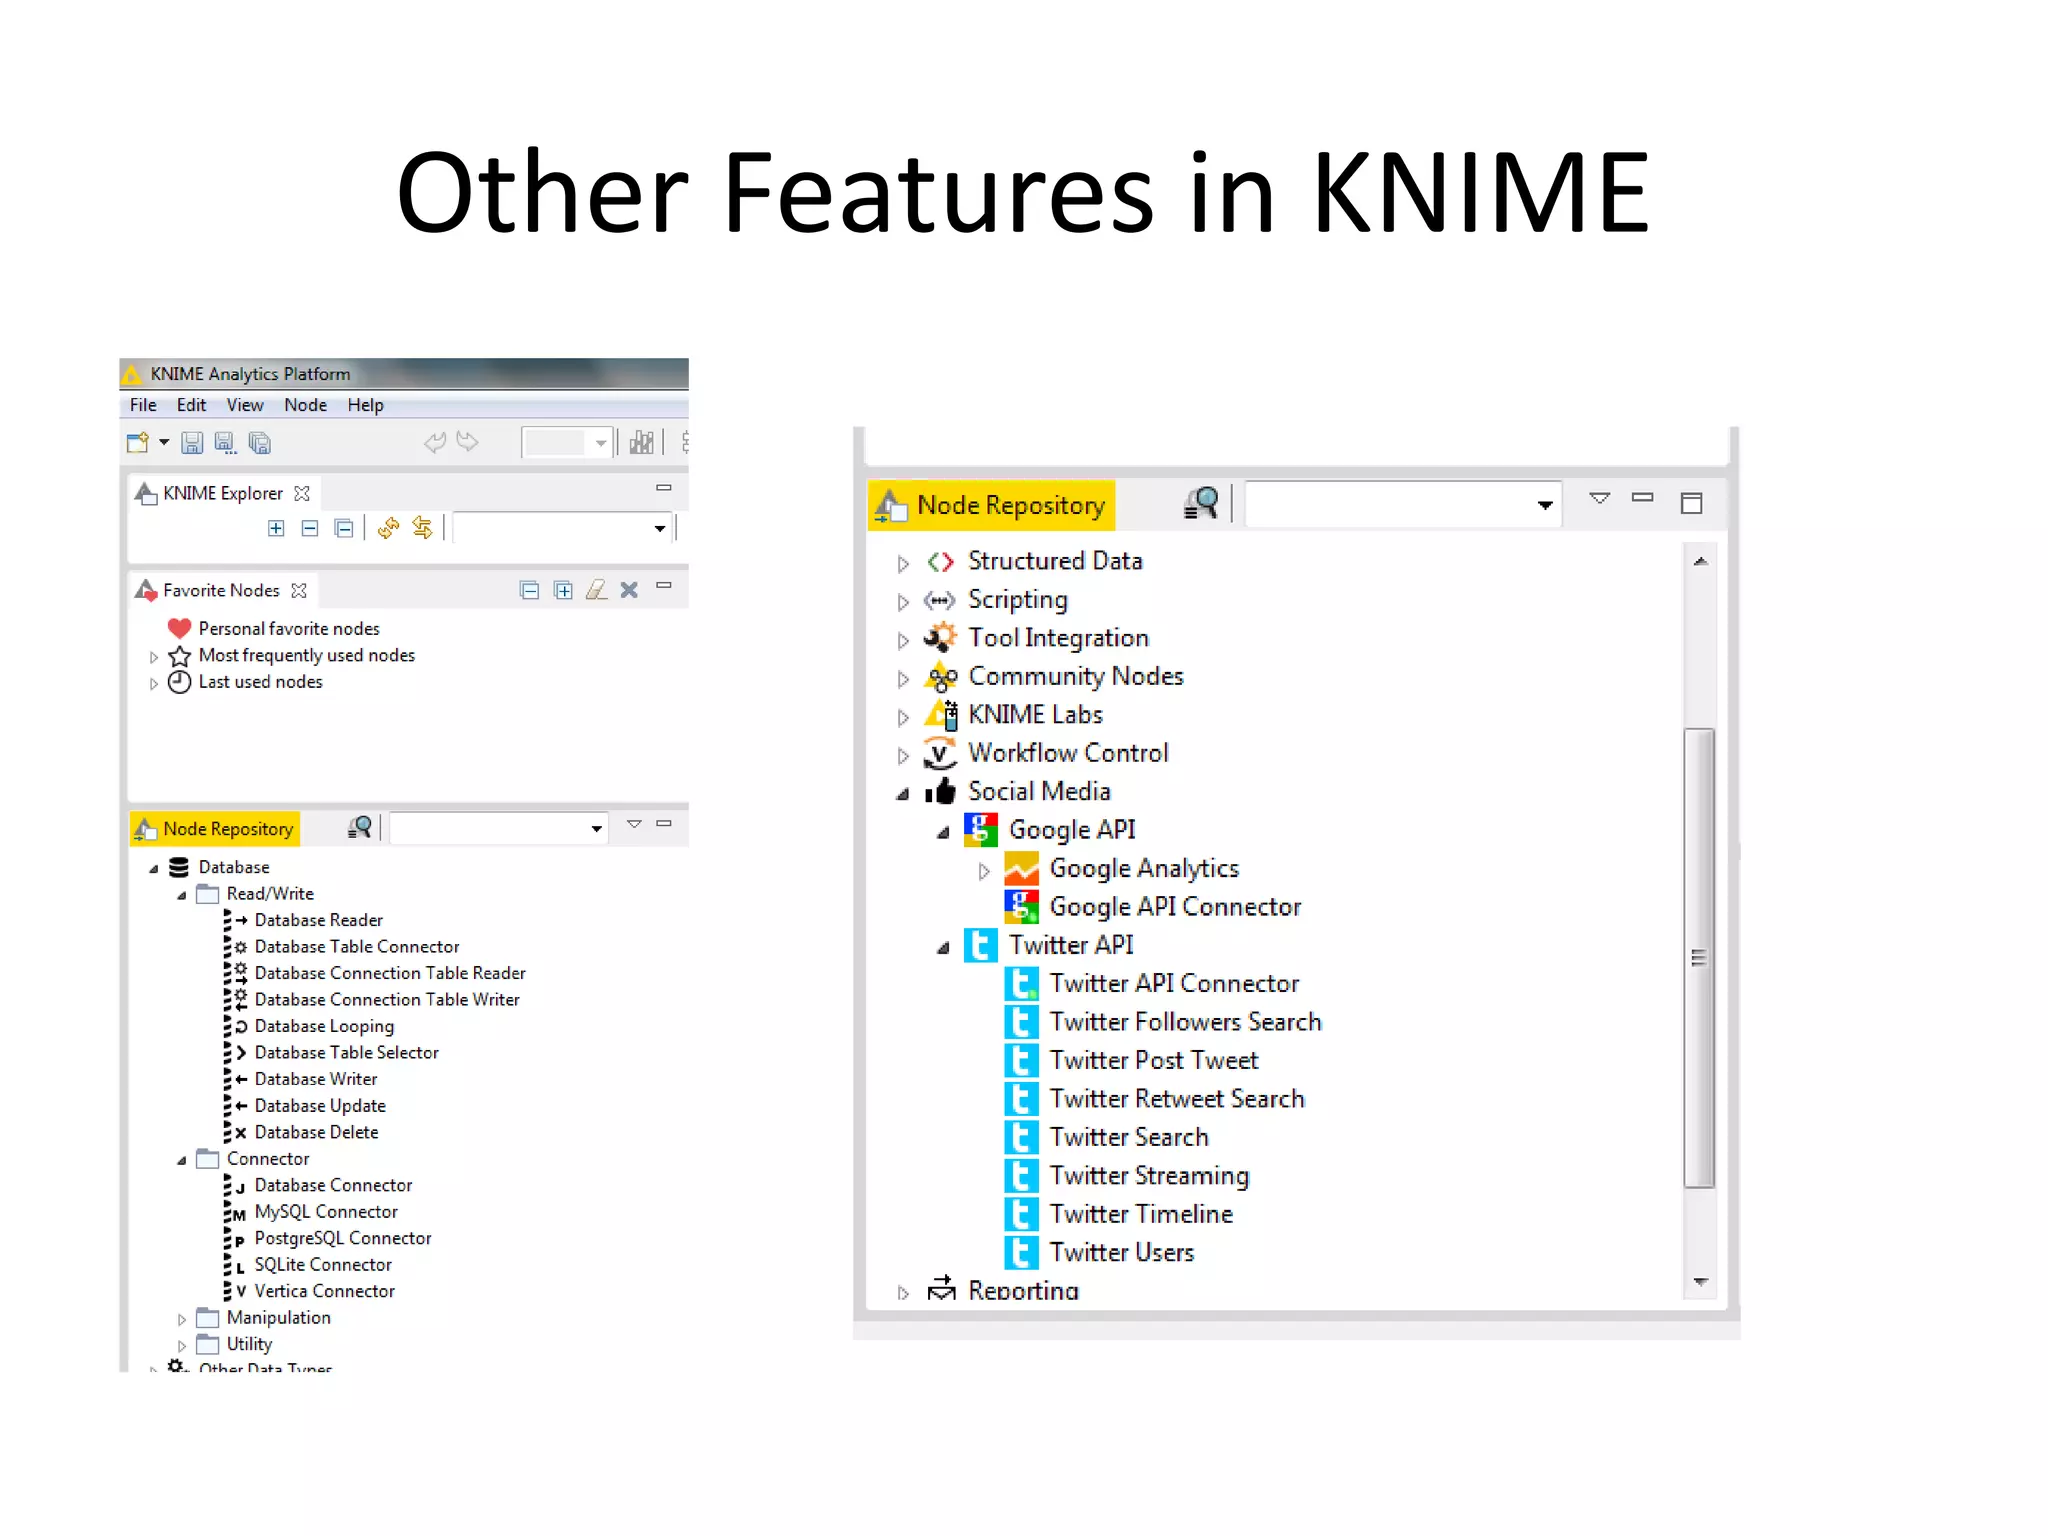This screenshot has width=2048, height=1536.
Task: Open the Help menu
Action: coord(365,405)
